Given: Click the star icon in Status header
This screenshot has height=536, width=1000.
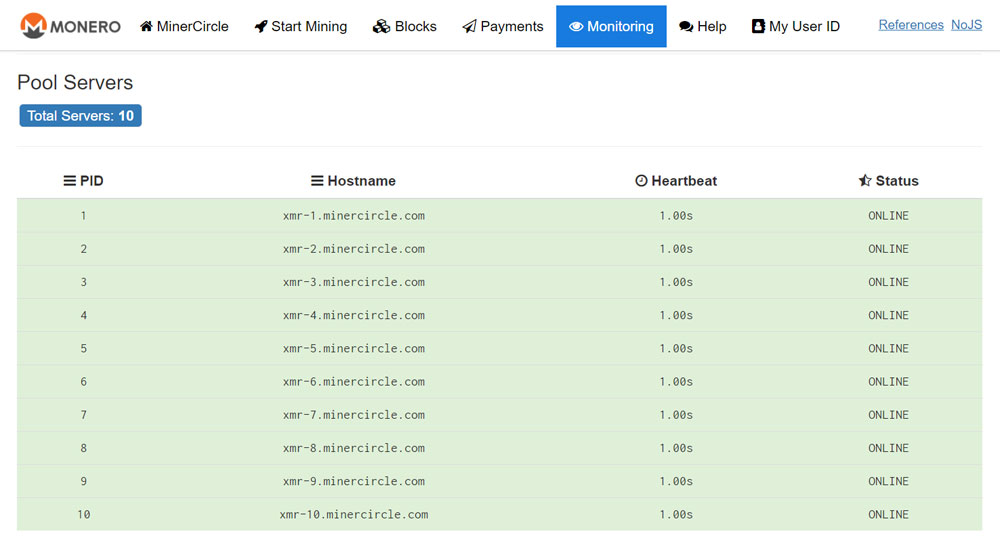Looking at the screenshot, I should click(x=865, y=181).
